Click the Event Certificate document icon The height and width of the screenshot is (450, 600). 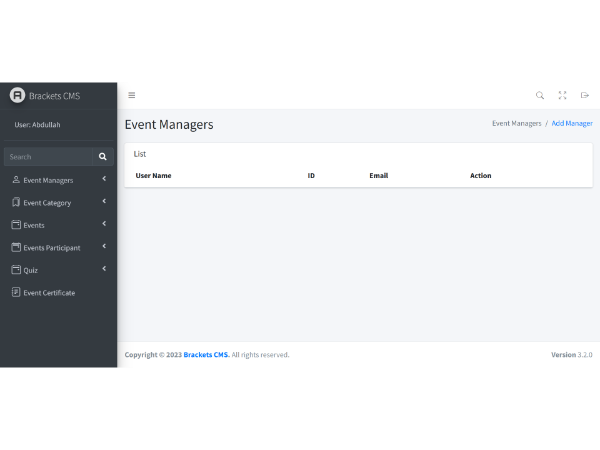tap(16, 292)
